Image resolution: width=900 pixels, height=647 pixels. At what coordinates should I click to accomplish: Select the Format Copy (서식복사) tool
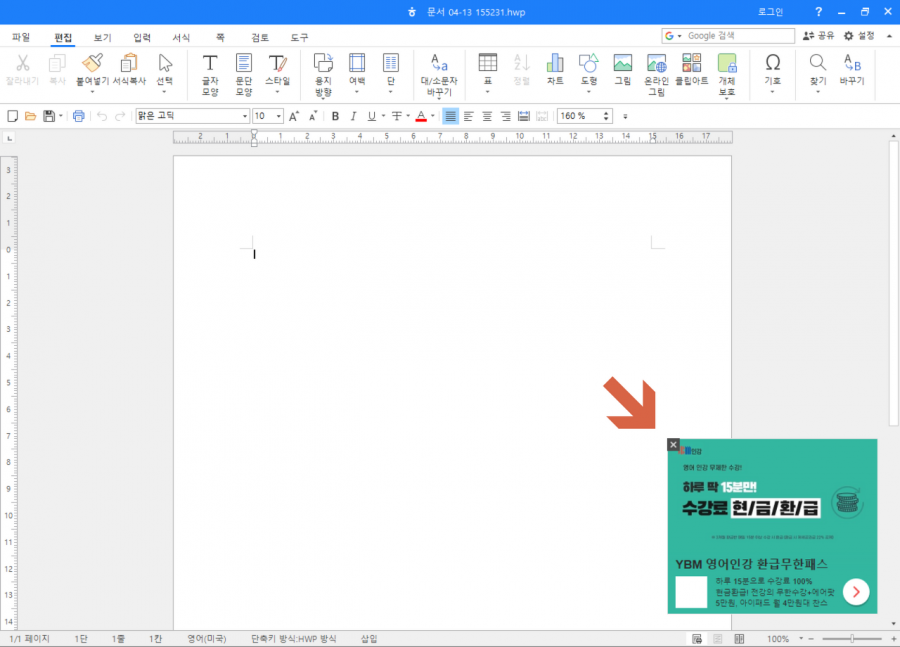[129, 70]
